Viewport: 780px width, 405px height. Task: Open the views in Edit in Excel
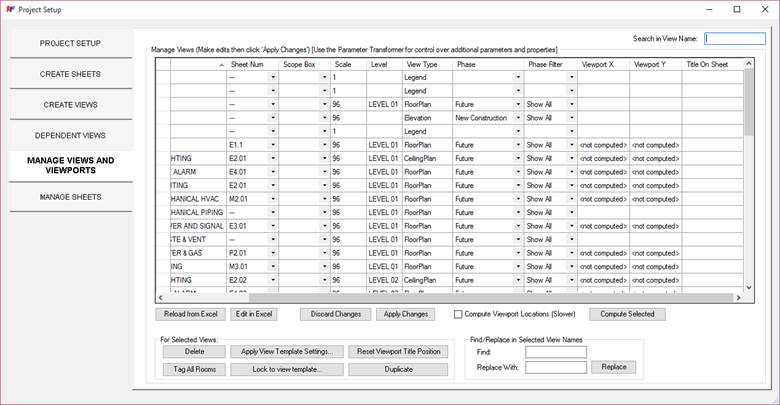pos(253,314)
